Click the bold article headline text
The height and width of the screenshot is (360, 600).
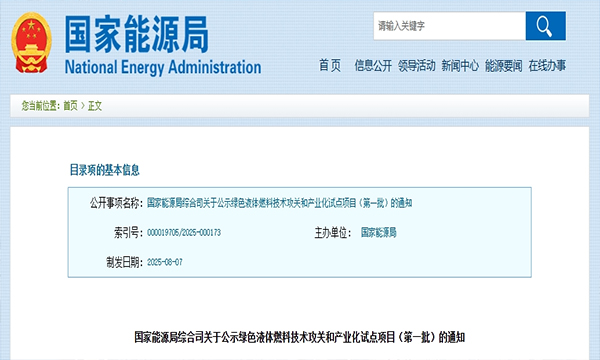pos(300,337)
